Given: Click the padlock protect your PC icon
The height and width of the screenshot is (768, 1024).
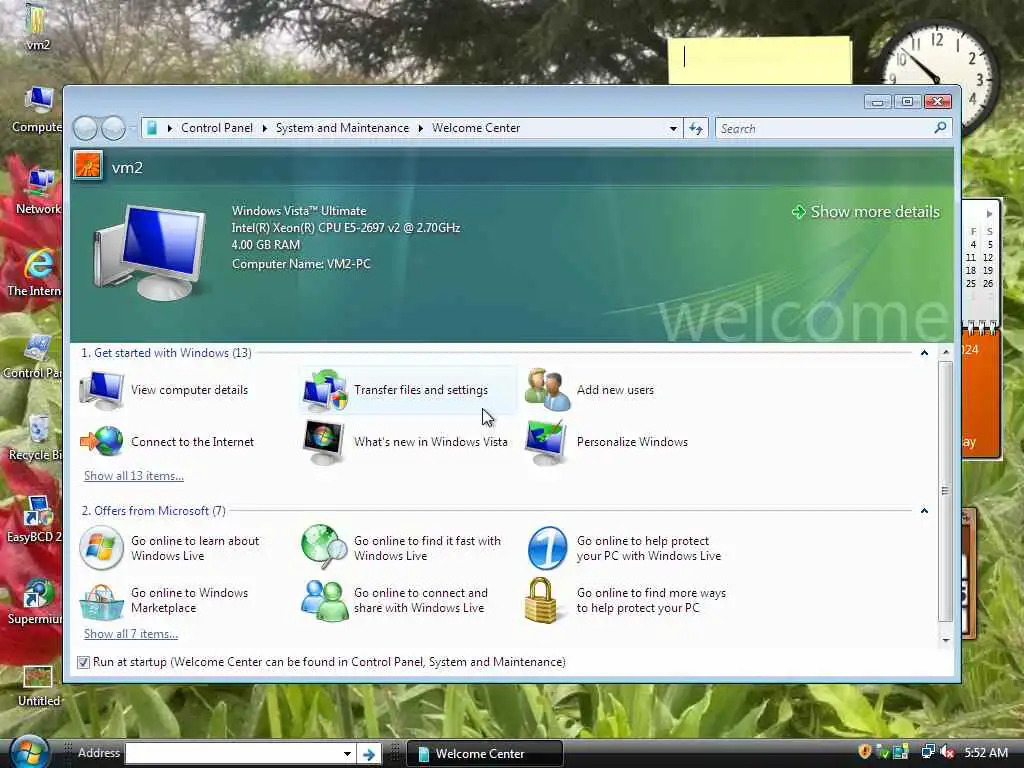Looking at the screenshot, I should tap(541, 600).
